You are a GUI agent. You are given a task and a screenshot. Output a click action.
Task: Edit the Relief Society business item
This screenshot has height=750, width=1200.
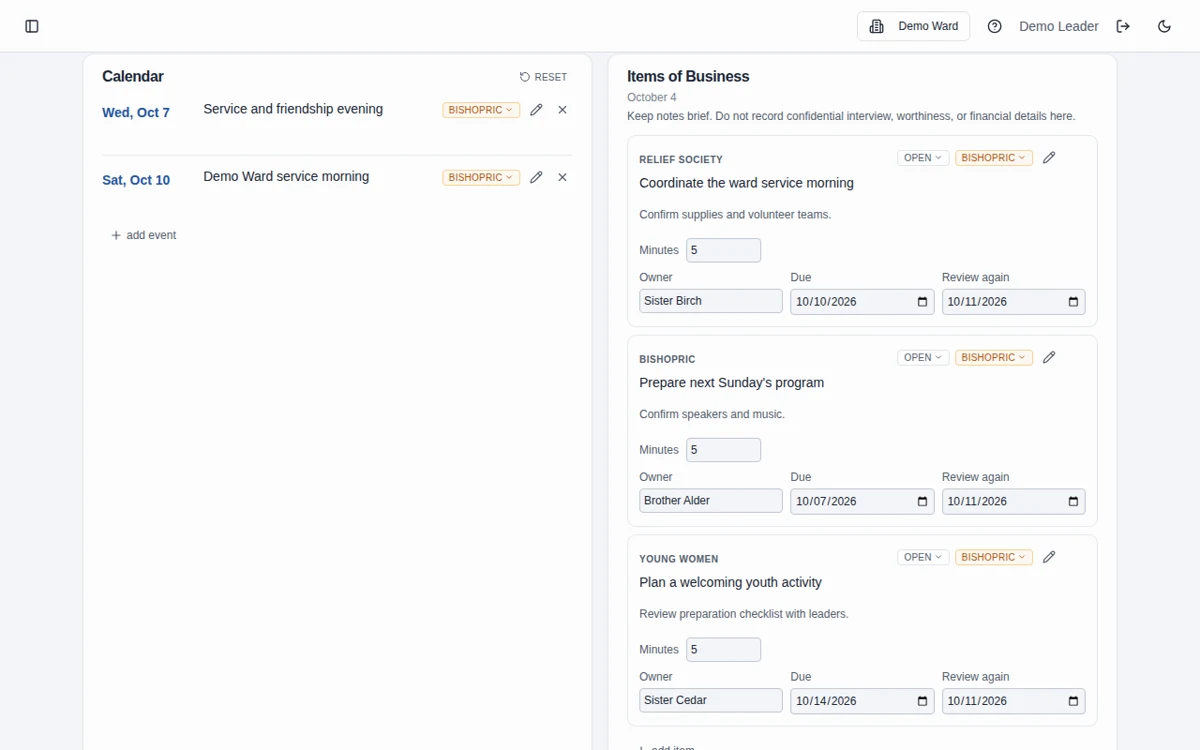[x=1049, y=157]
